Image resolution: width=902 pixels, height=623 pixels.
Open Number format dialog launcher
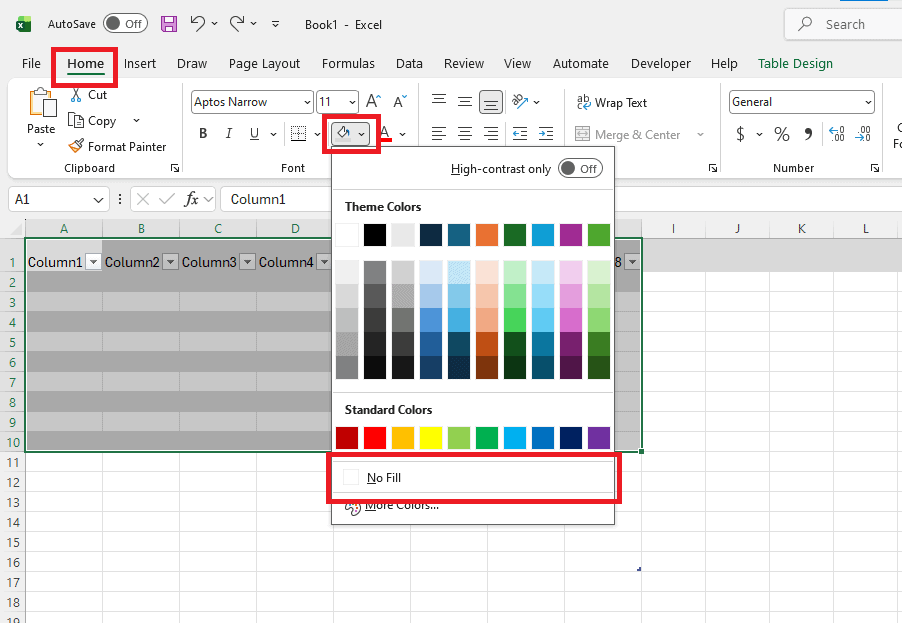tap(874, 168)
